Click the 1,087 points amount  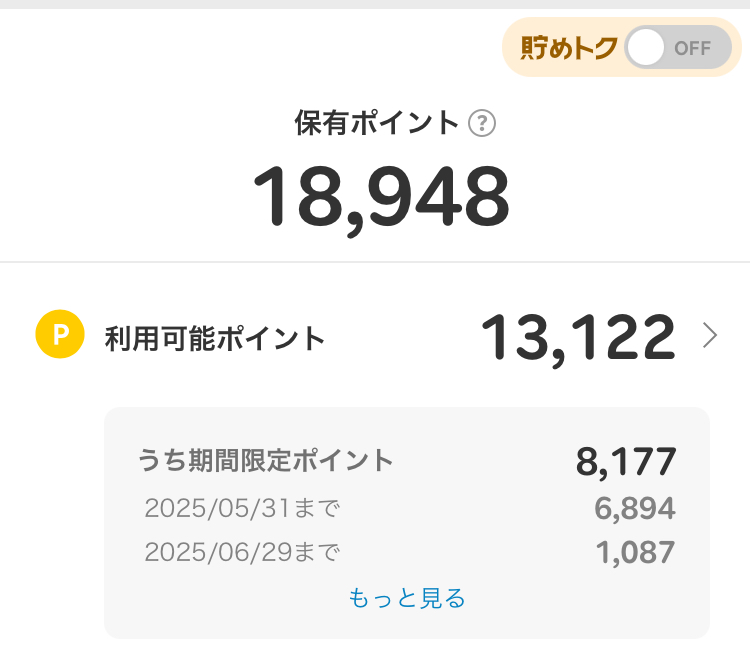(636, 552)
